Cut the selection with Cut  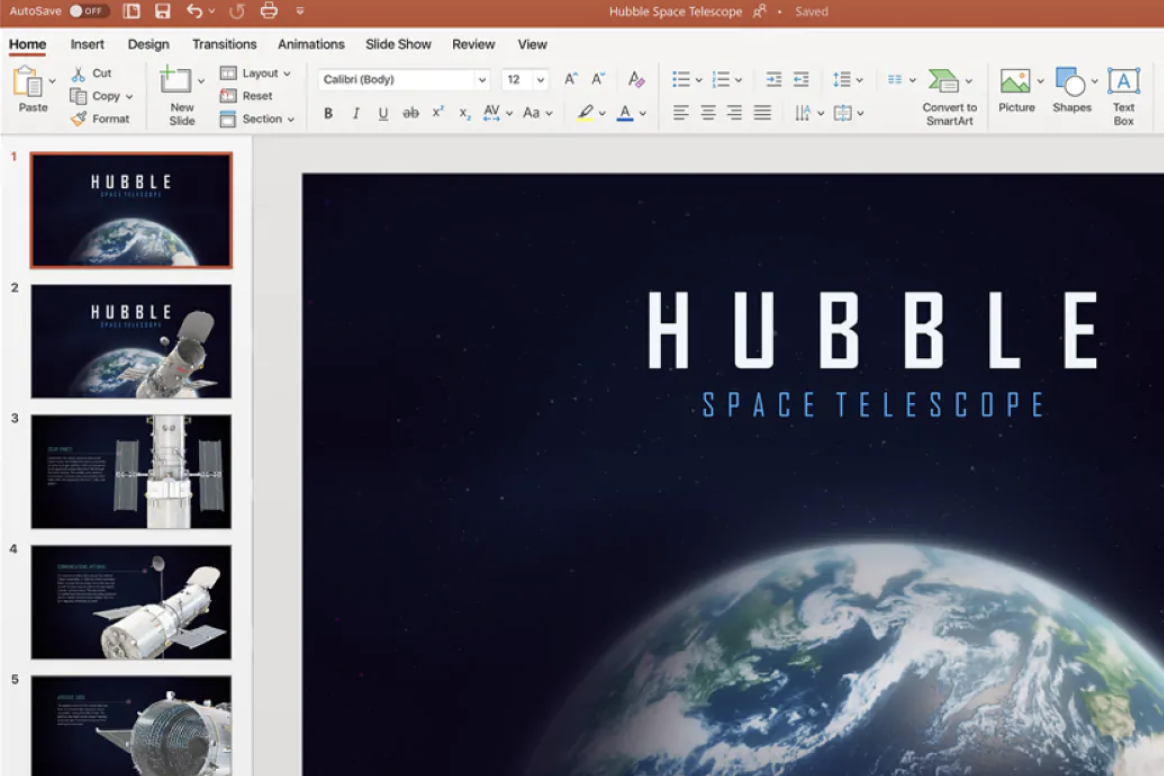click(91, 74)
